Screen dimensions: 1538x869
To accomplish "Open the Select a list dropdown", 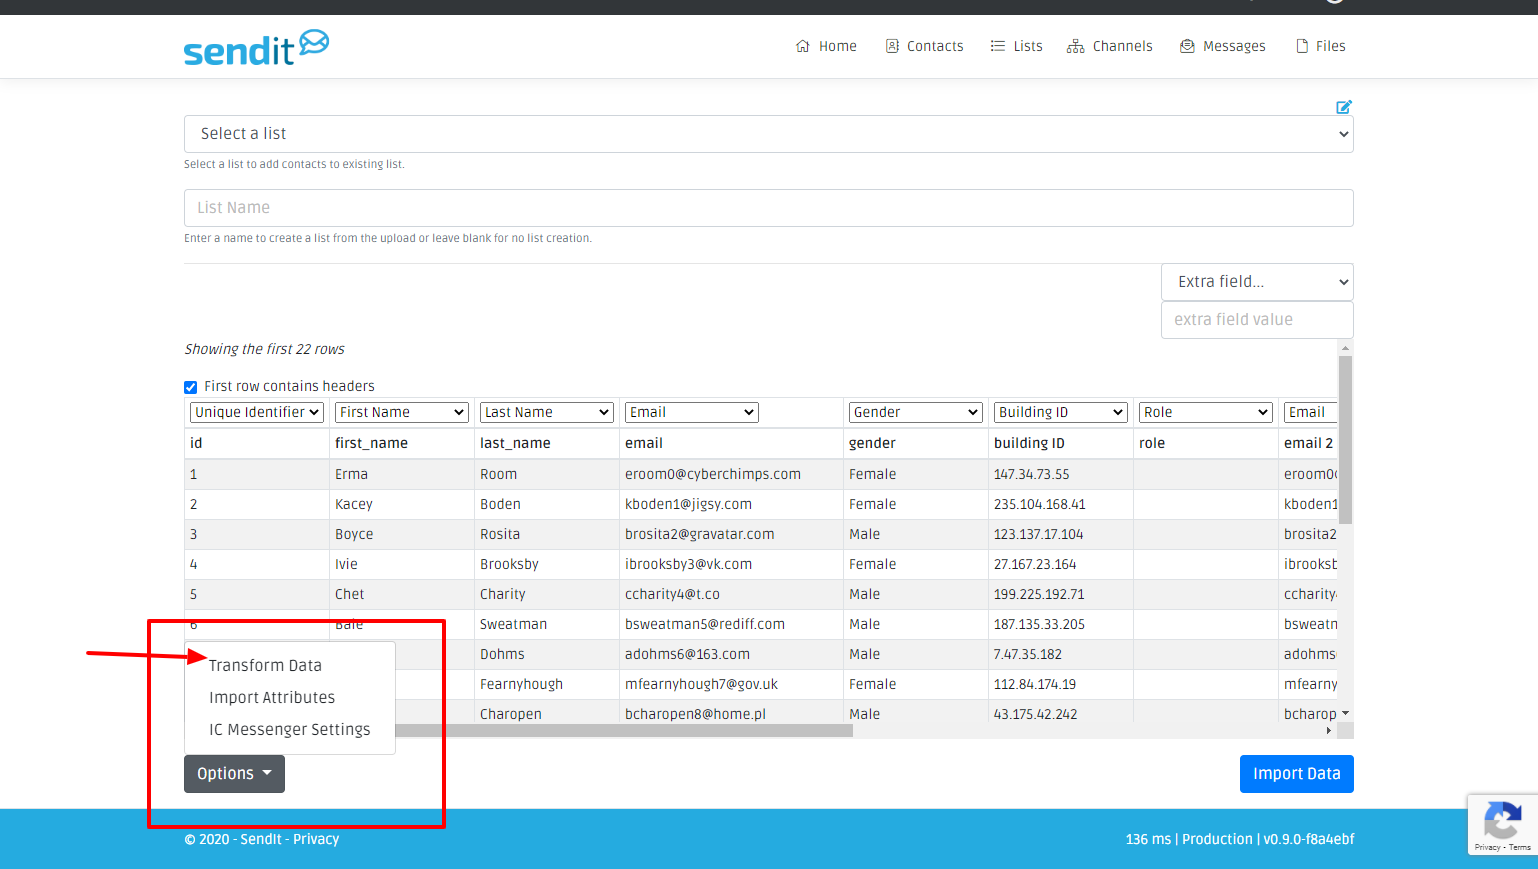I will click(768, 134).
